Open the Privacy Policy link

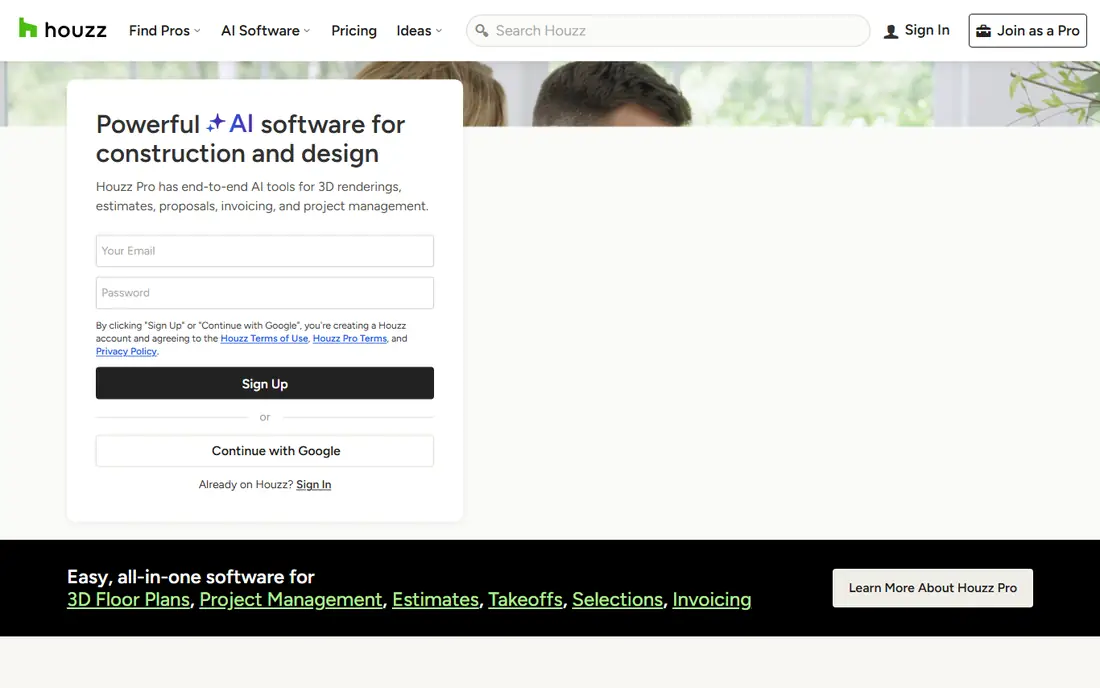[126, 351]
